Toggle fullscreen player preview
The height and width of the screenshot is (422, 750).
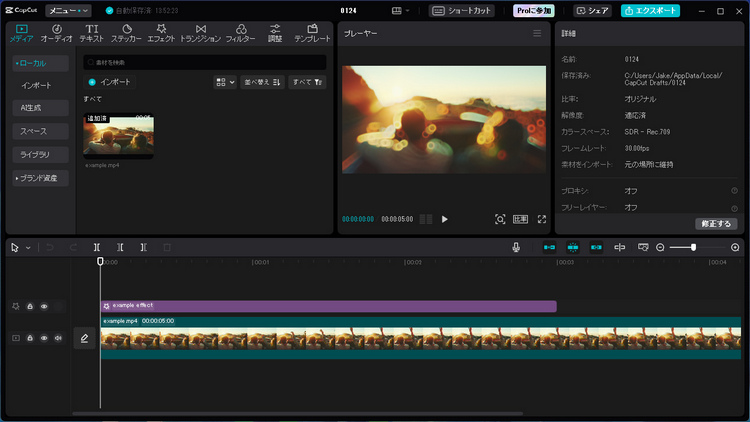pos(541,219)
